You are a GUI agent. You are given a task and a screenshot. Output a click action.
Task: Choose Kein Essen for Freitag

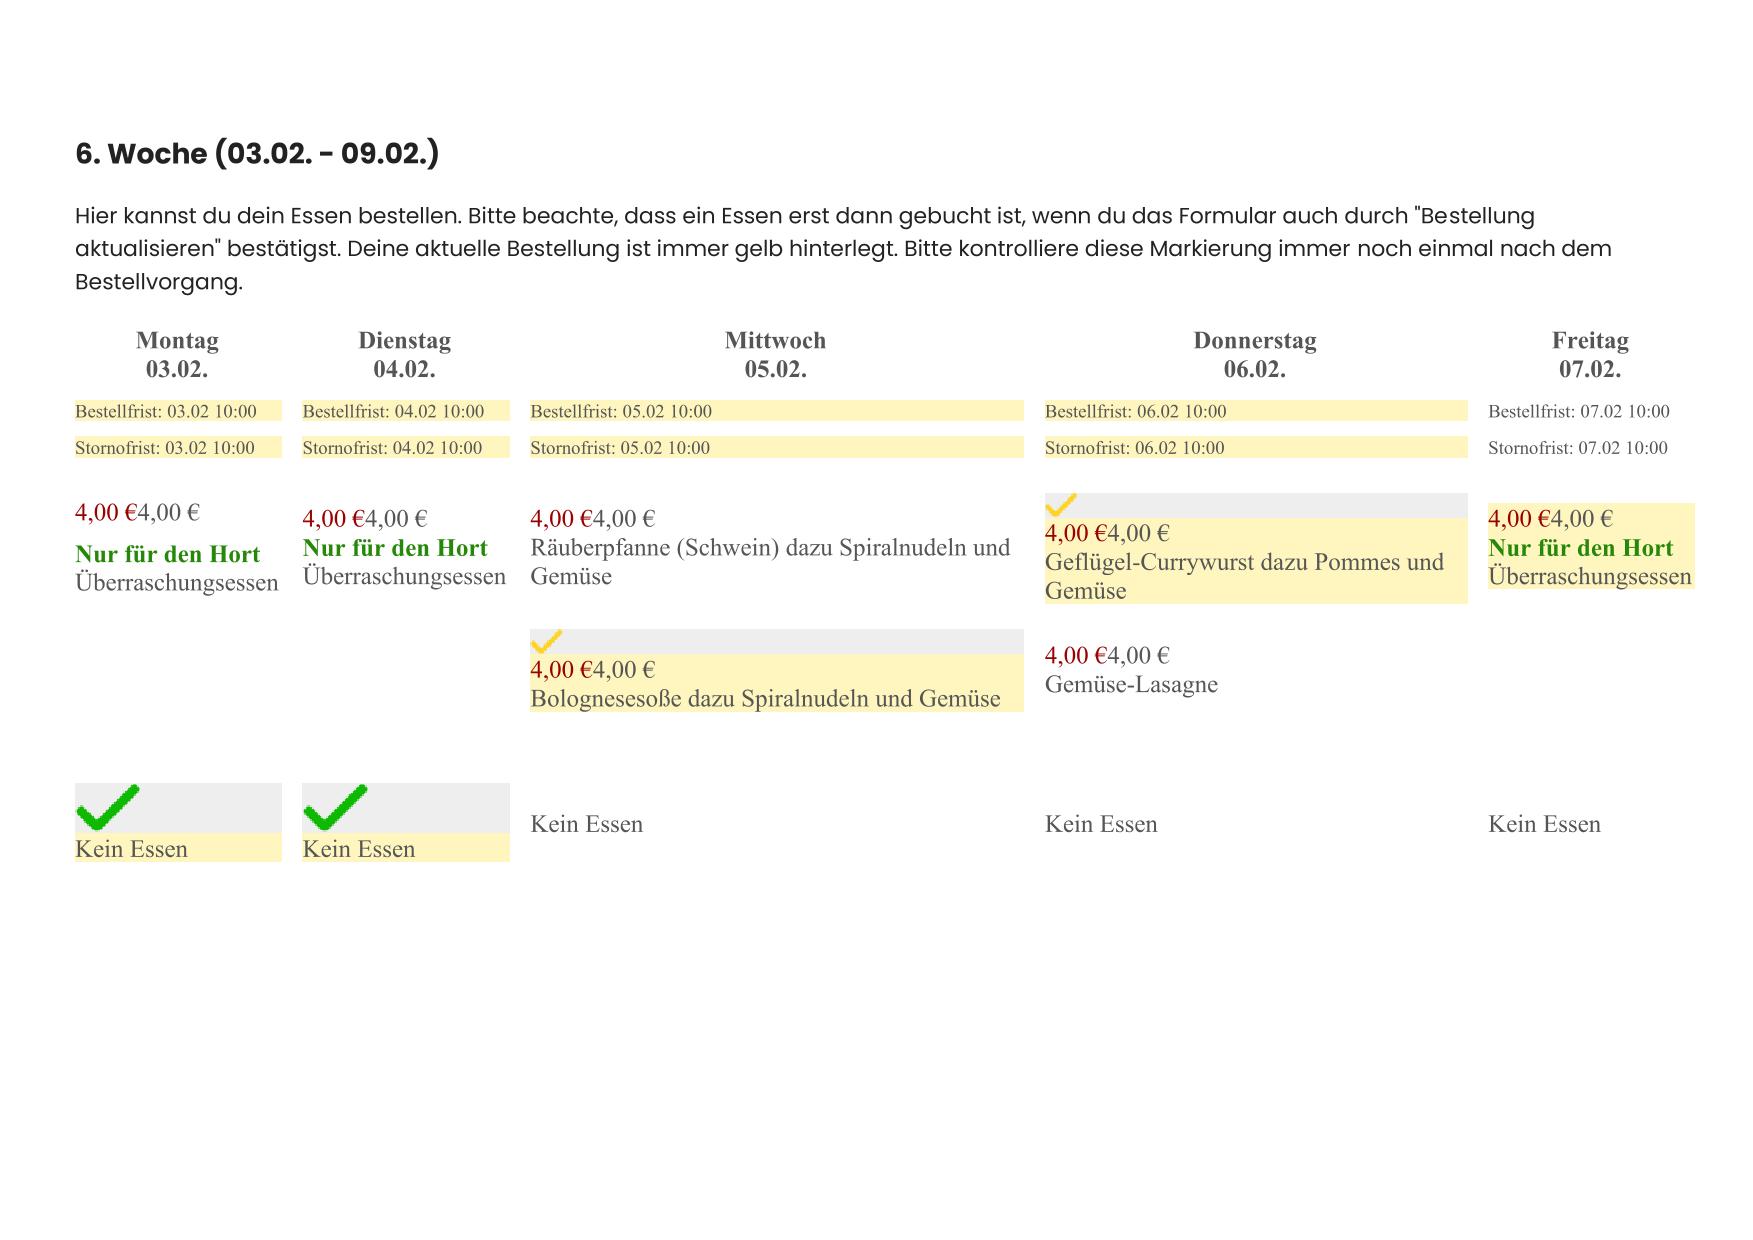(1544, 824)
